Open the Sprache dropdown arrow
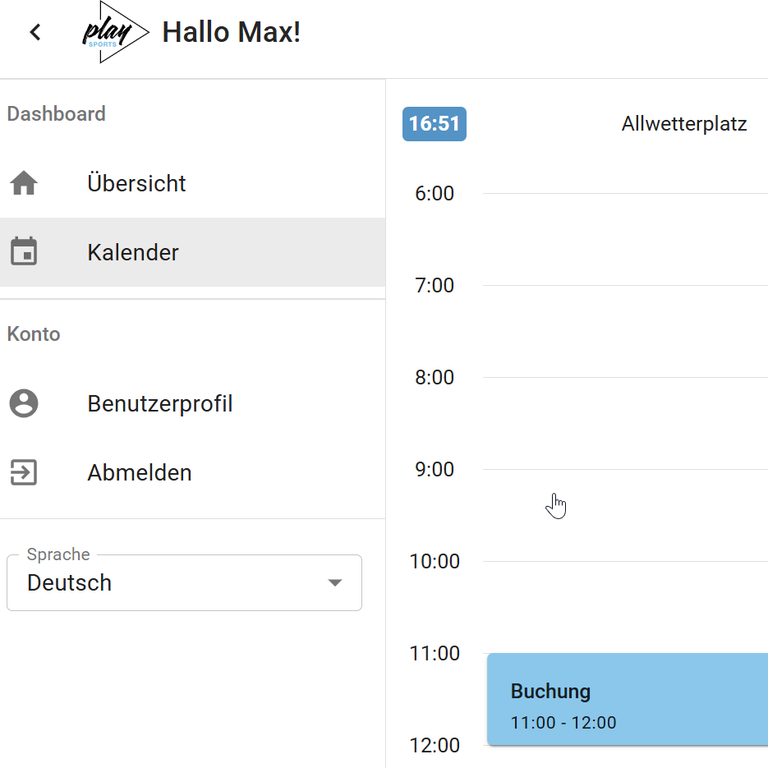This screenshot has height=768, width=768. 335,583
